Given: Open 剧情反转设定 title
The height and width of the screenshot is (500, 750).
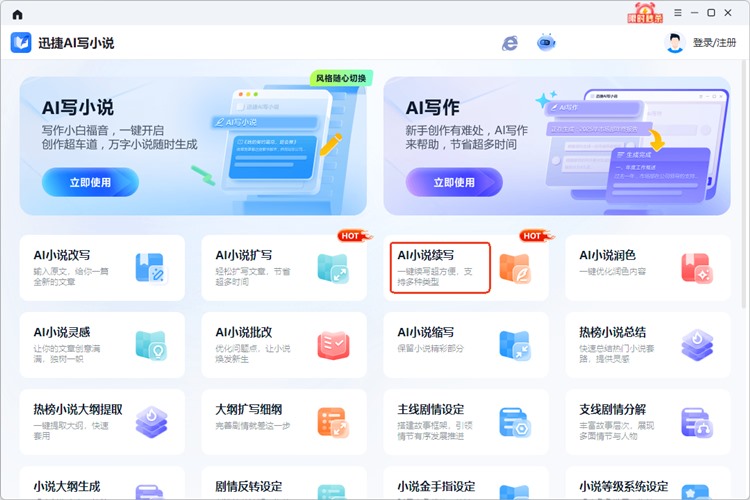Looking at the screenshot, I should coord(249,487).
